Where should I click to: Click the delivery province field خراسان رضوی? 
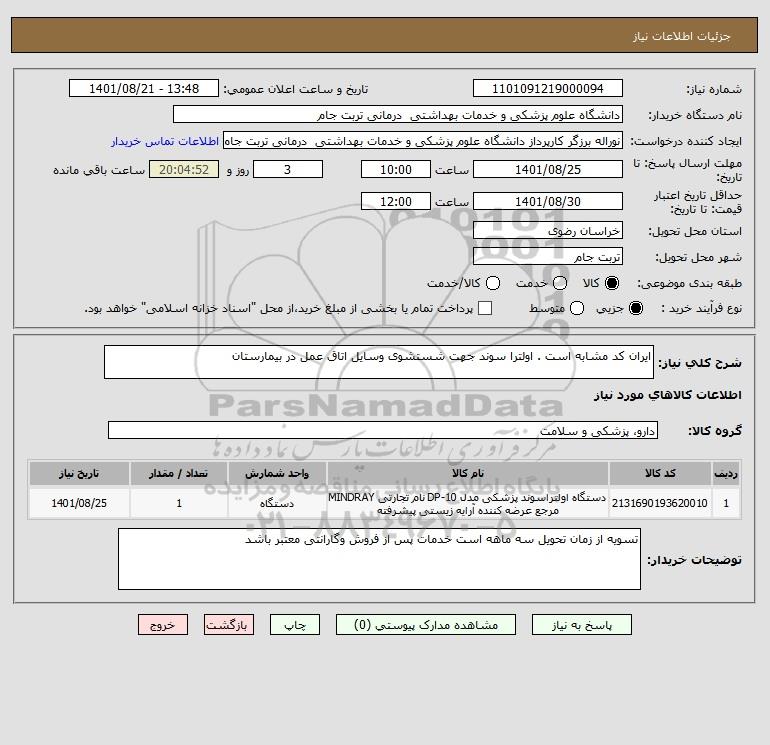coord(548,230)
